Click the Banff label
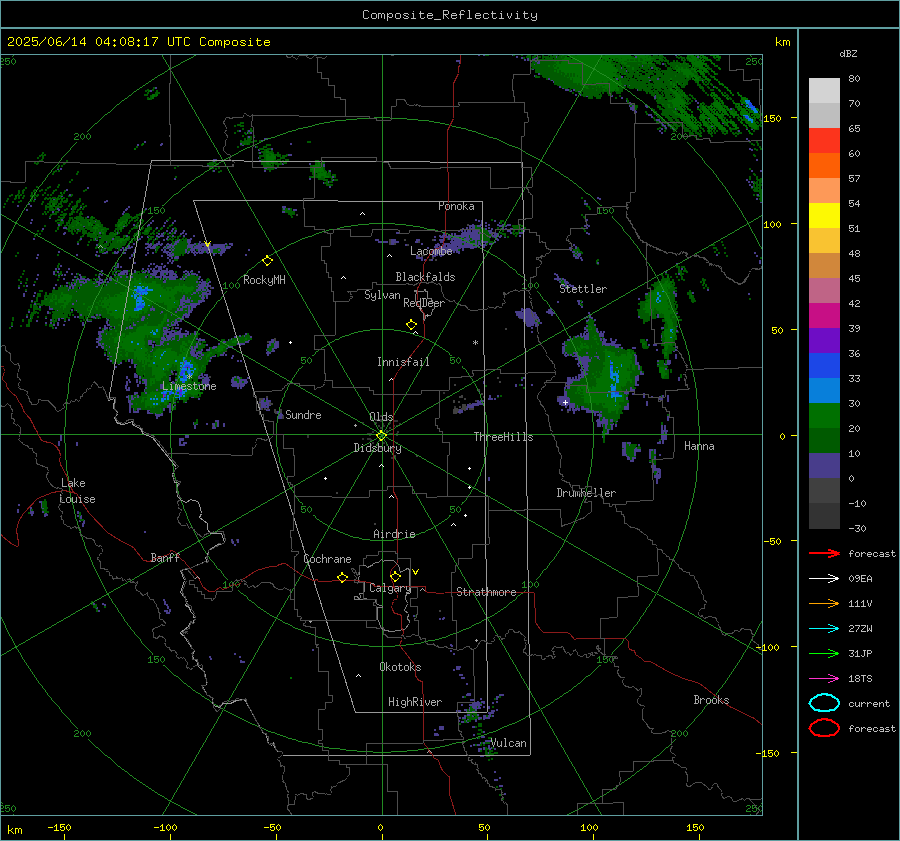The width and height of the screenshot is (900, 841). point(165,557)
